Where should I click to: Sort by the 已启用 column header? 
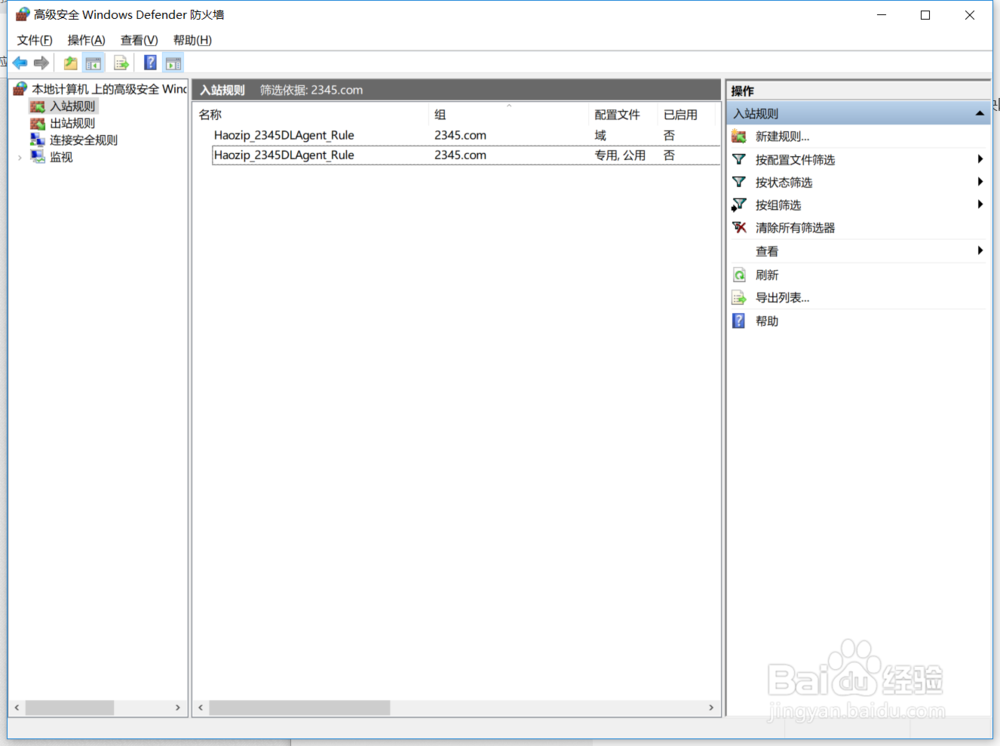(686, 115)
